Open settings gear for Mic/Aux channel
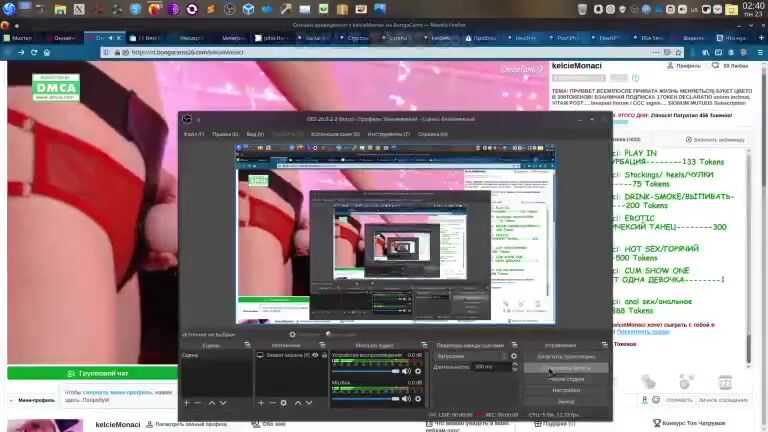Screen dimensions: 768x432 (419, 397)
